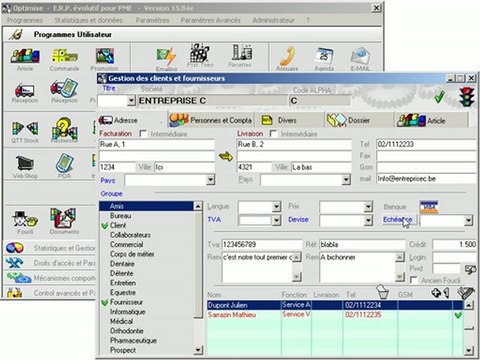The width and height of the screenshot is (480, 360).
Task: Toggle Livraison Intermédiaire checkbox
Action: click(273, 134)
